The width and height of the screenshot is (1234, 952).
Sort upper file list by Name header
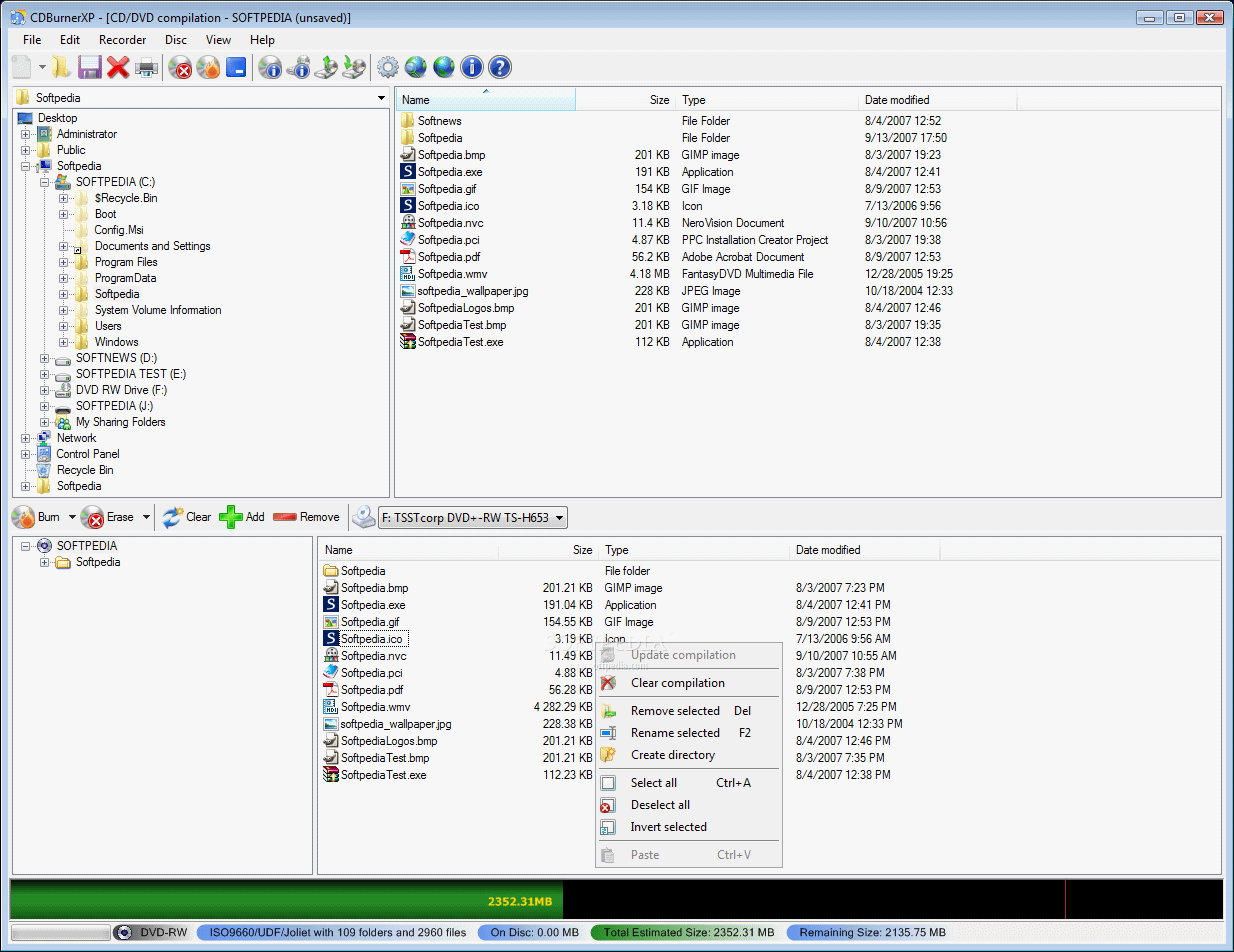coord(487,100)
